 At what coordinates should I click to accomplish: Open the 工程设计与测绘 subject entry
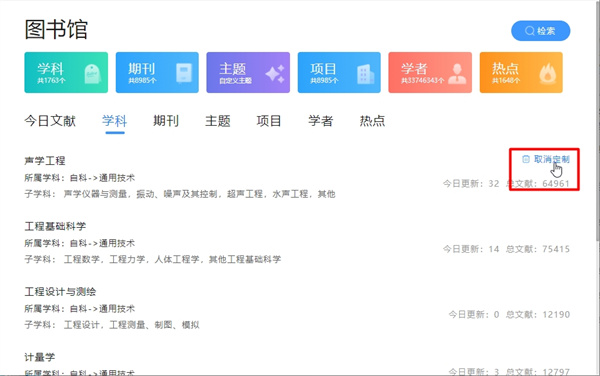point(60,292)
